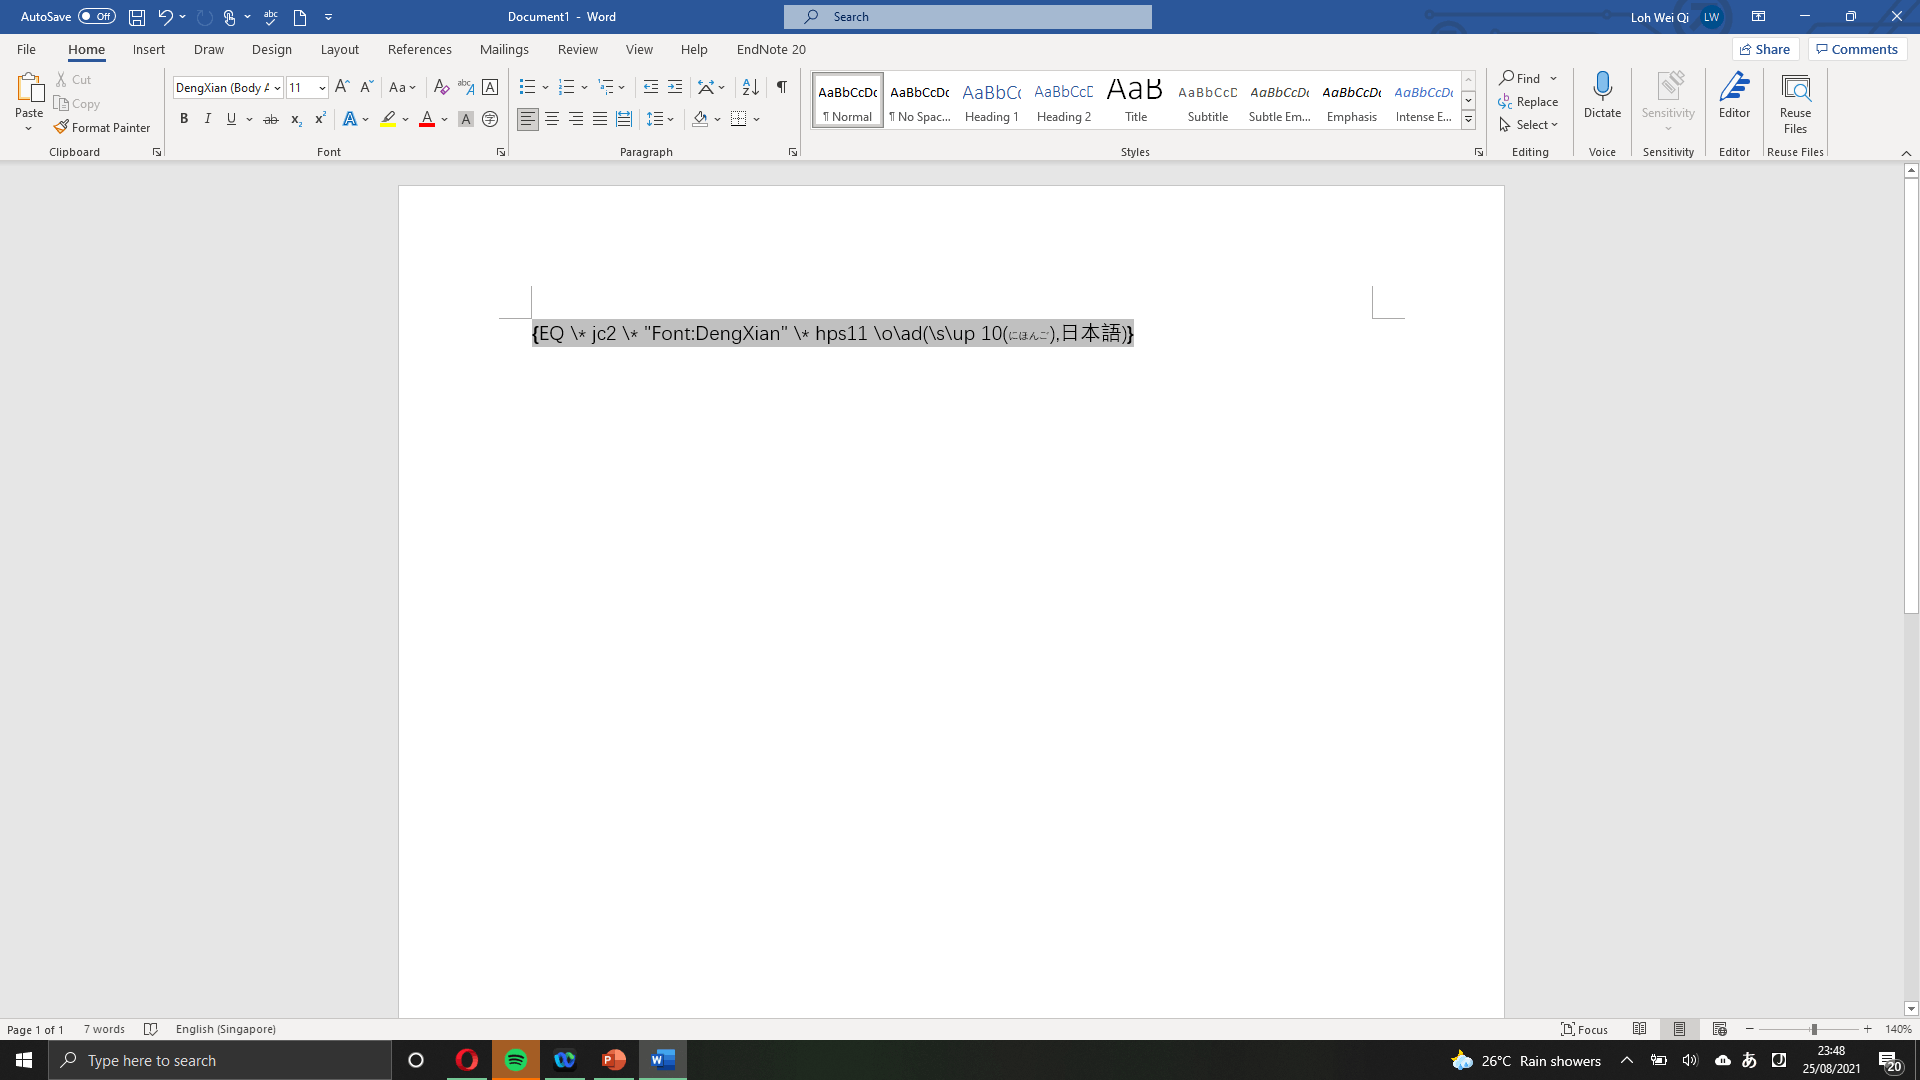
Task: Toggle AutoSave switch
Action: [97, 17]
